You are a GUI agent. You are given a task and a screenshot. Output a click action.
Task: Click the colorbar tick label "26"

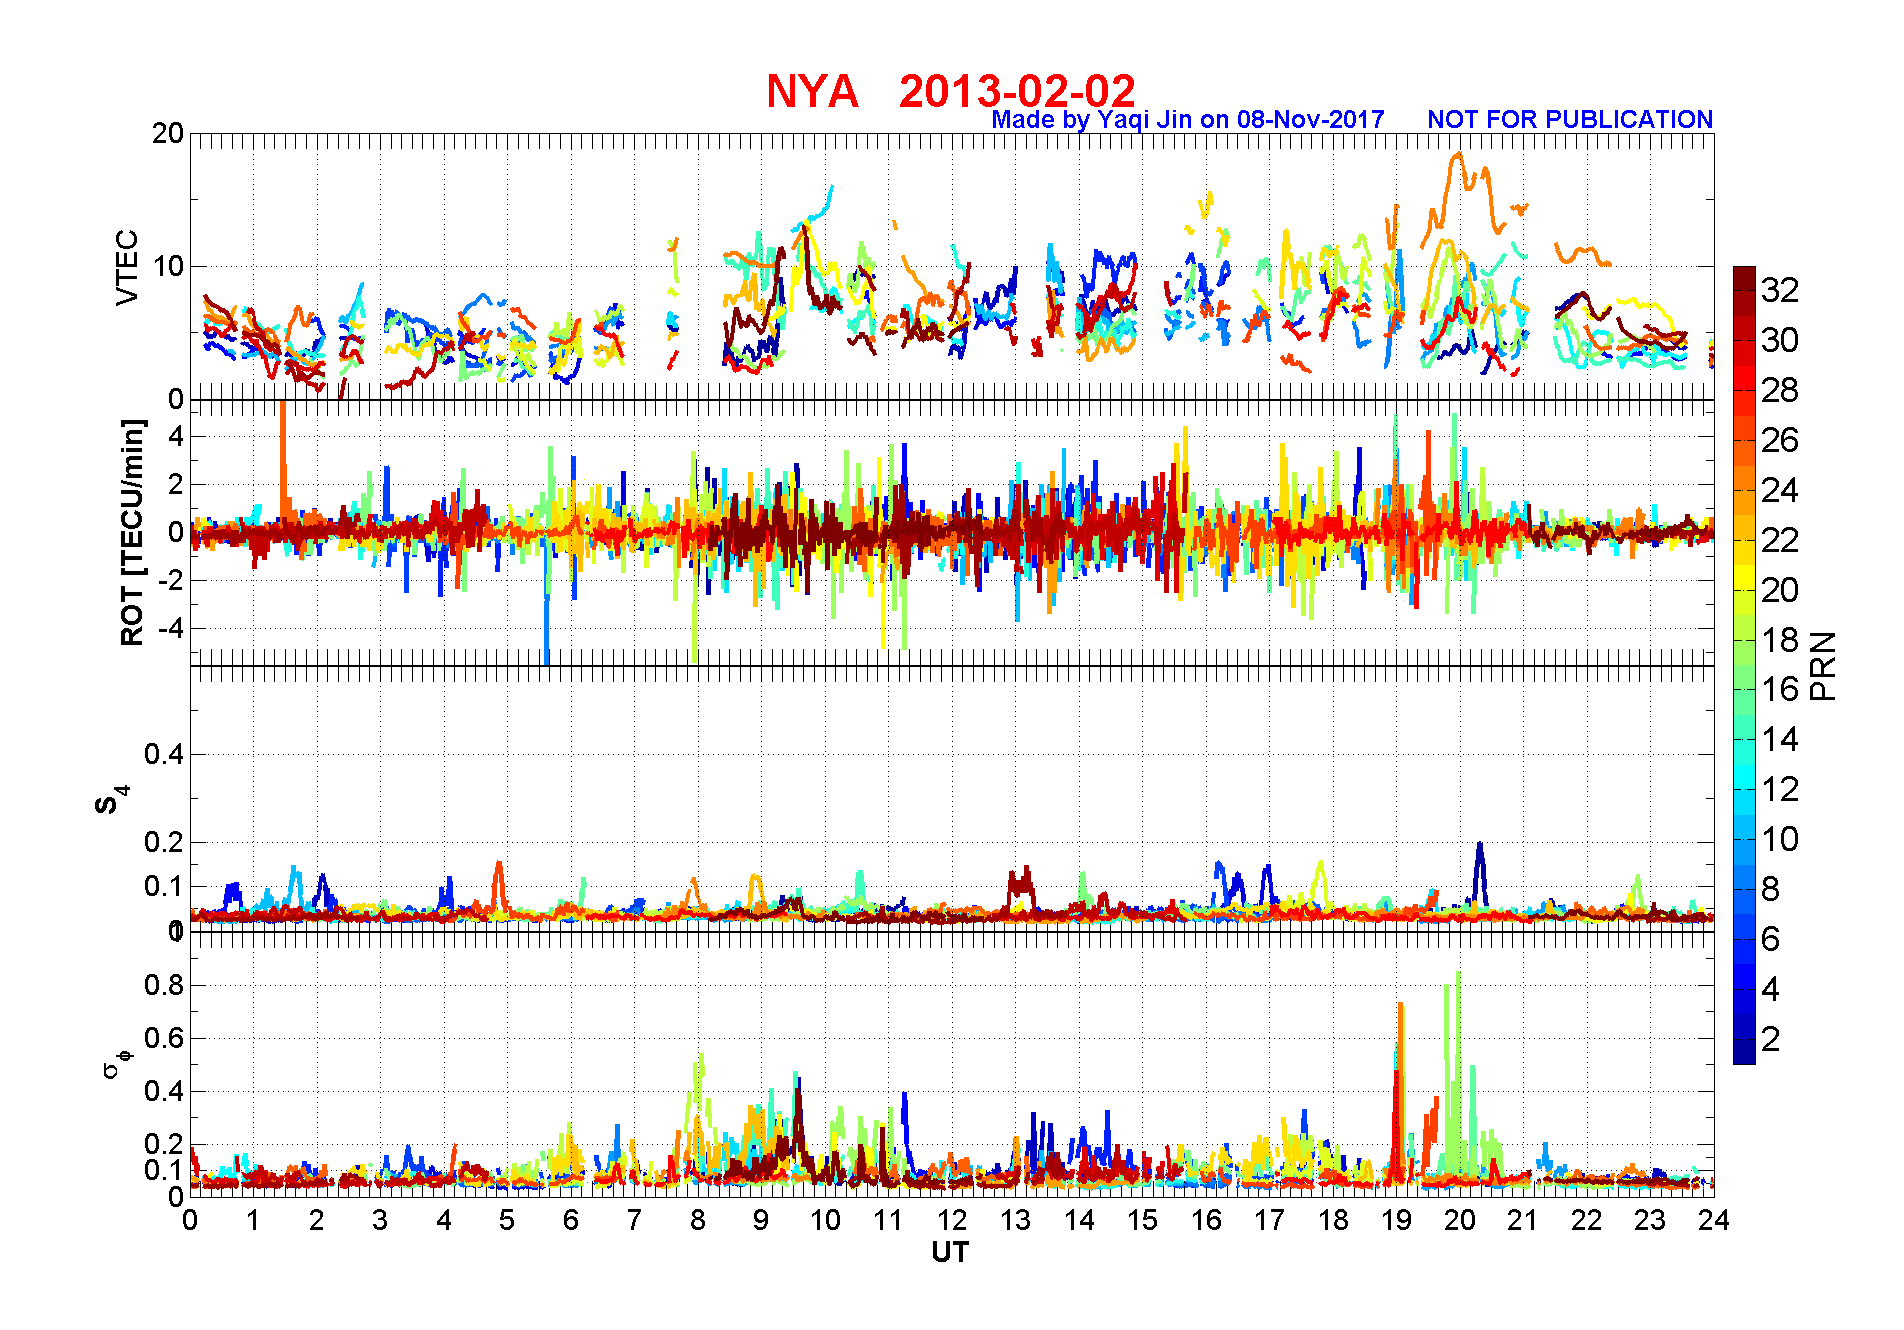1780,440
